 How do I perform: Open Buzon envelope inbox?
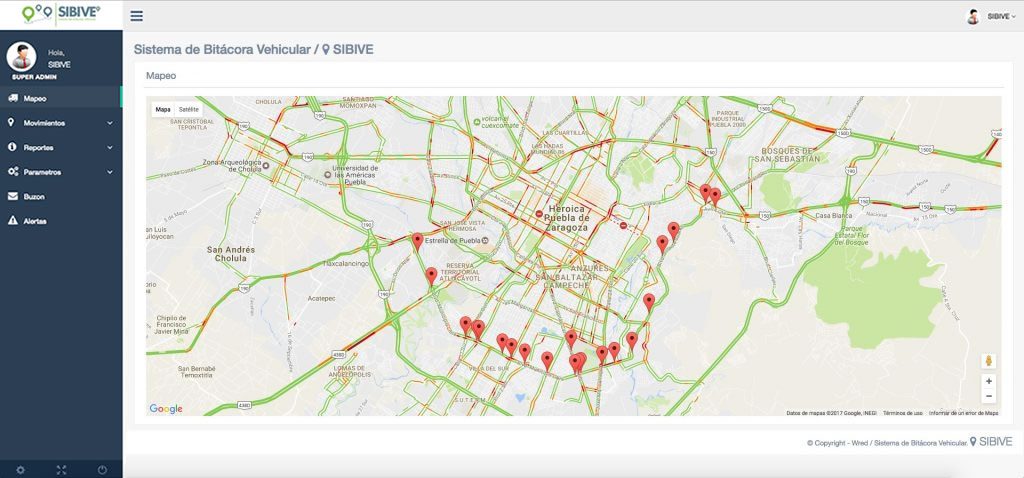pyautogui.click(x=34, y=196)
